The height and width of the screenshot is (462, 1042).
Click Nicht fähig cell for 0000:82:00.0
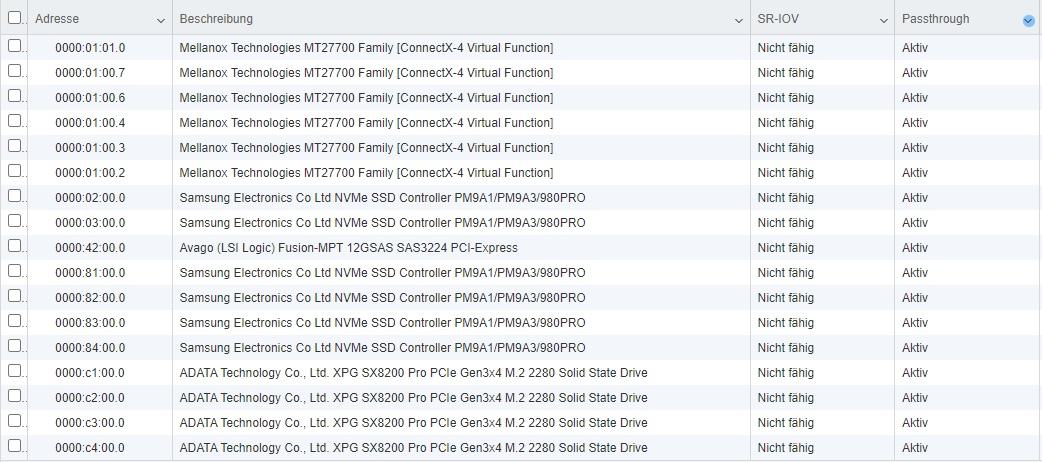[785, 298]
